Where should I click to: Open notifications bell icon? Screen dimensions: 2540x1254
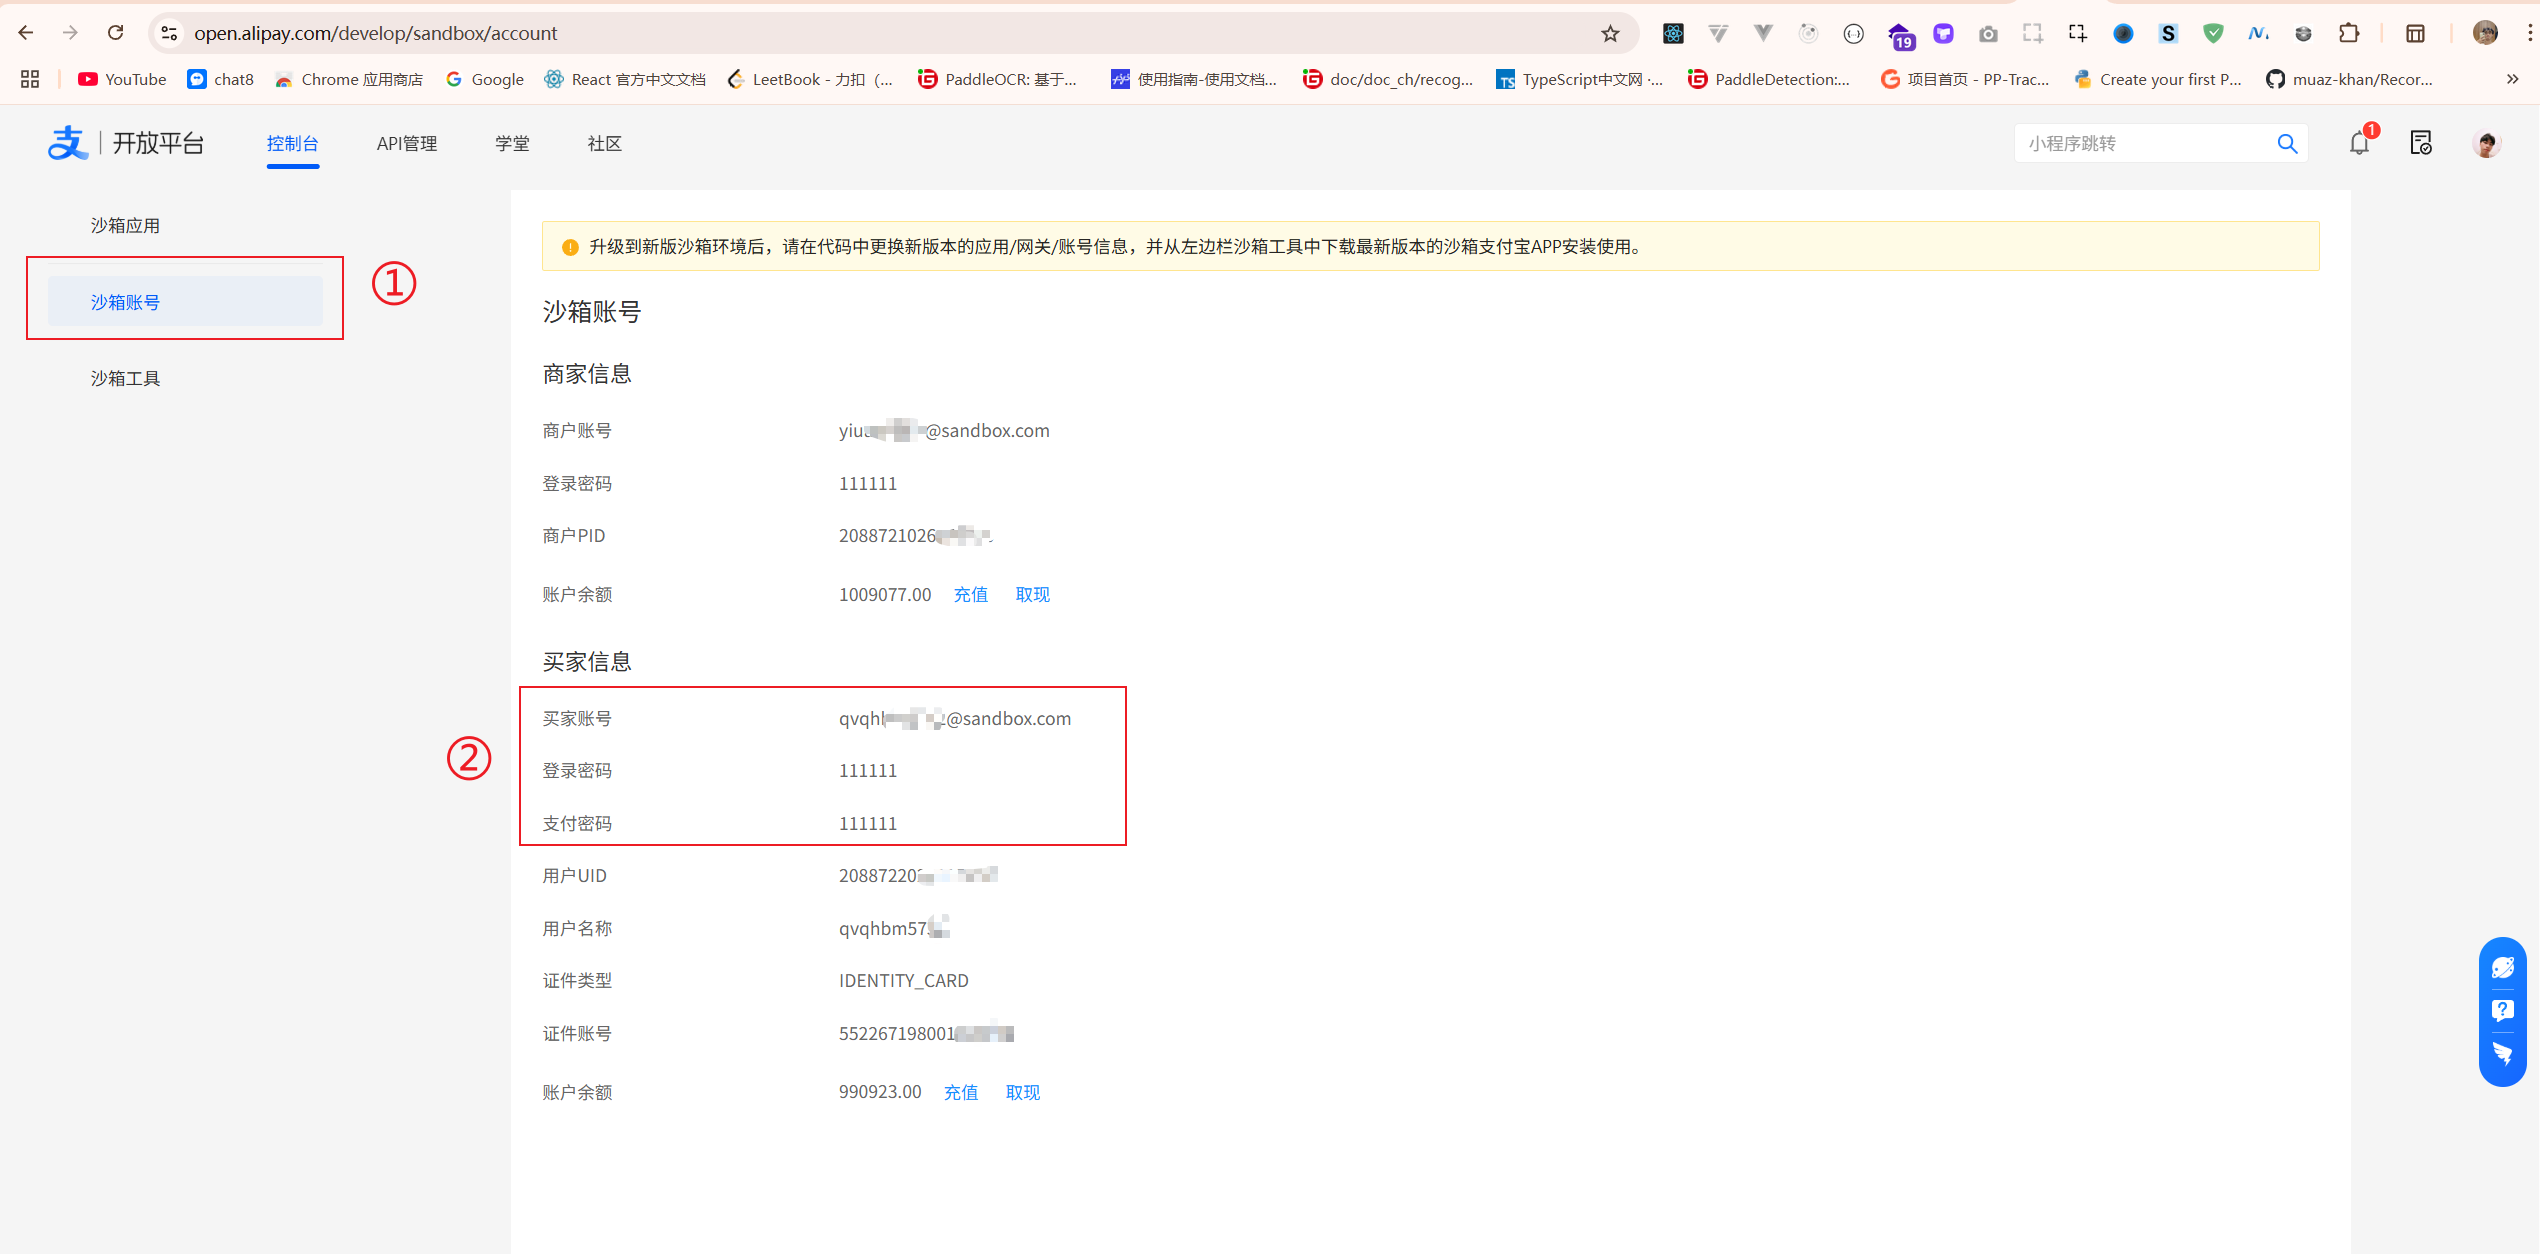click(2360, 143)
